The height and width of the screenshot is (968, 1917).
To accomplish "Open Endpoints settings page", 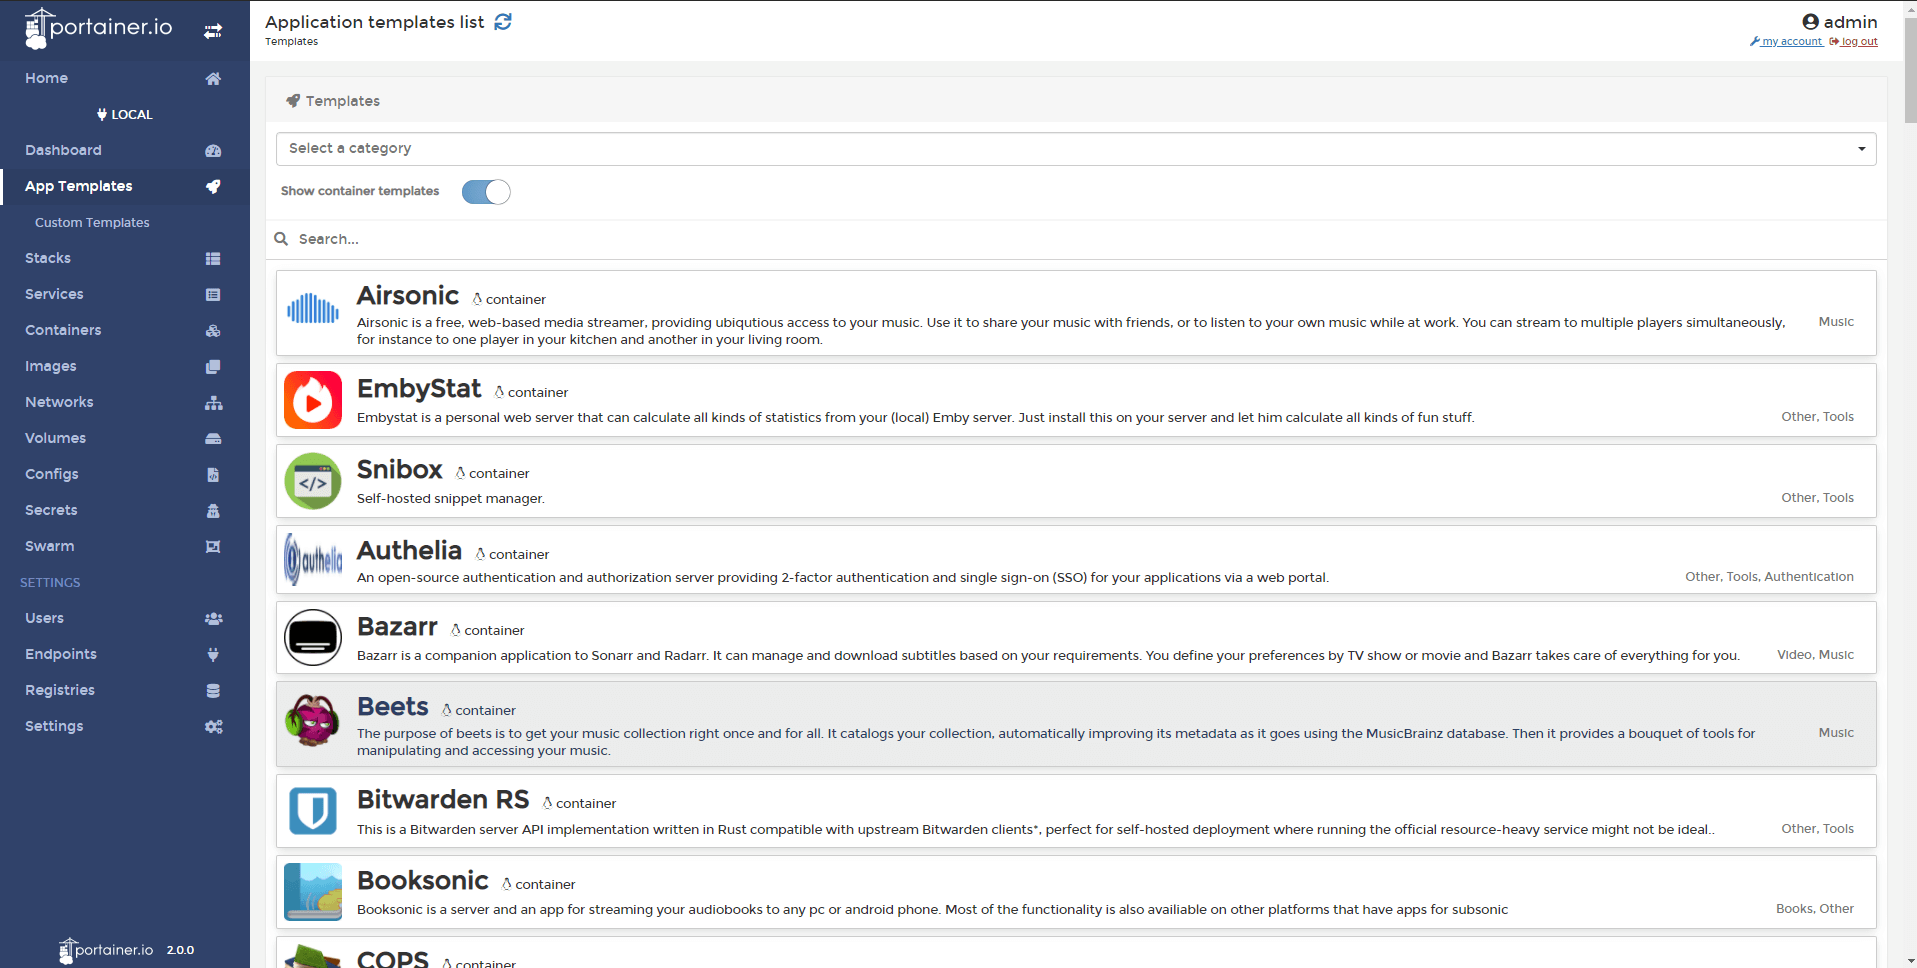I will [61, 654].
